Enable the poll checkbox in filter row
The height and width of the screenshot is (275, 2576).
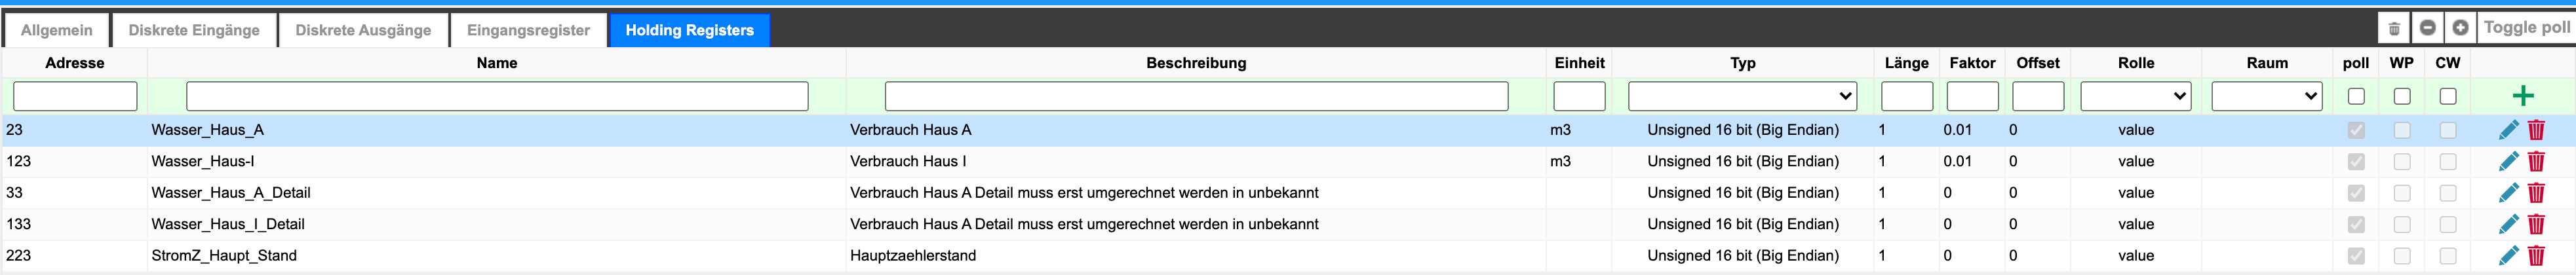coord(2356,97)
